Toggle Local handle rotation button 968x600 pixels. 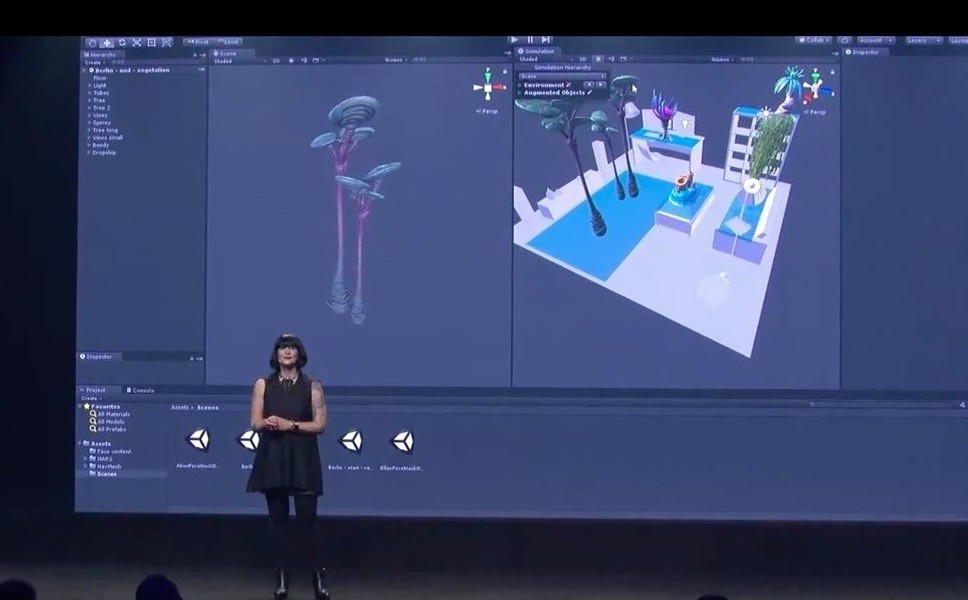tap(228, 42)
